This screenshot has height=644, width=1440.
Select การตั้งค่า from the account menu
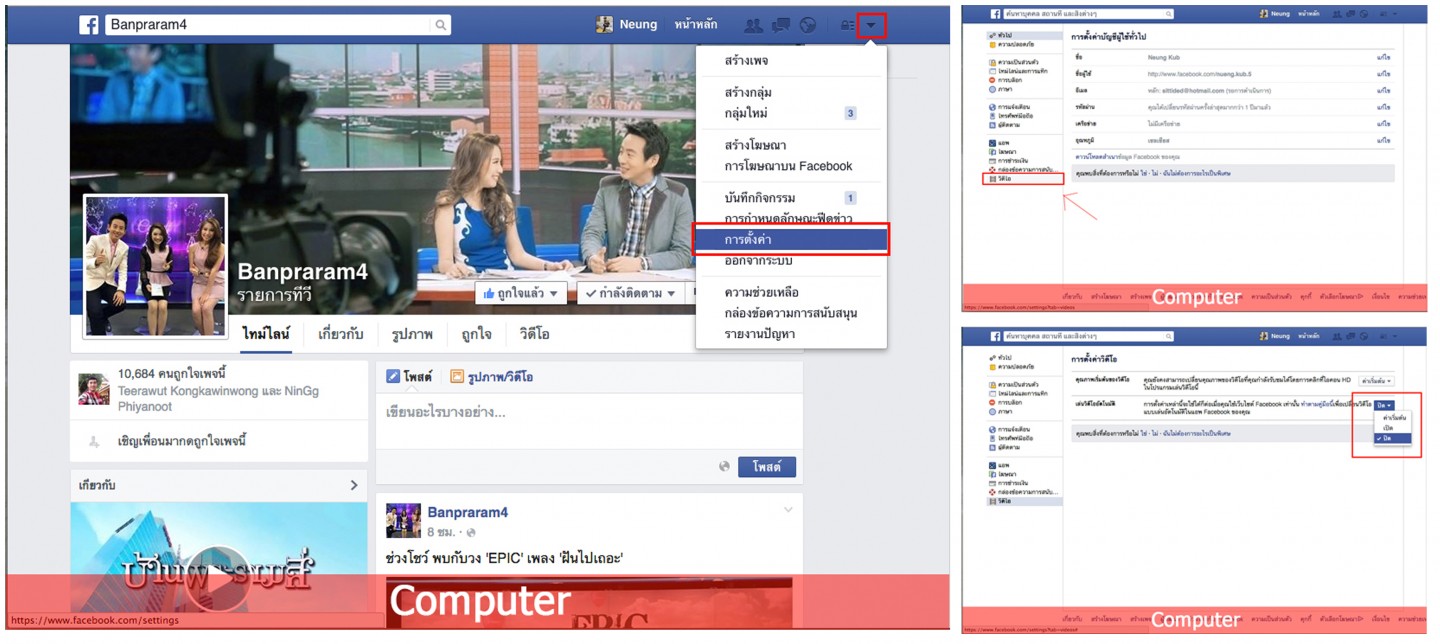click(790, 240)
